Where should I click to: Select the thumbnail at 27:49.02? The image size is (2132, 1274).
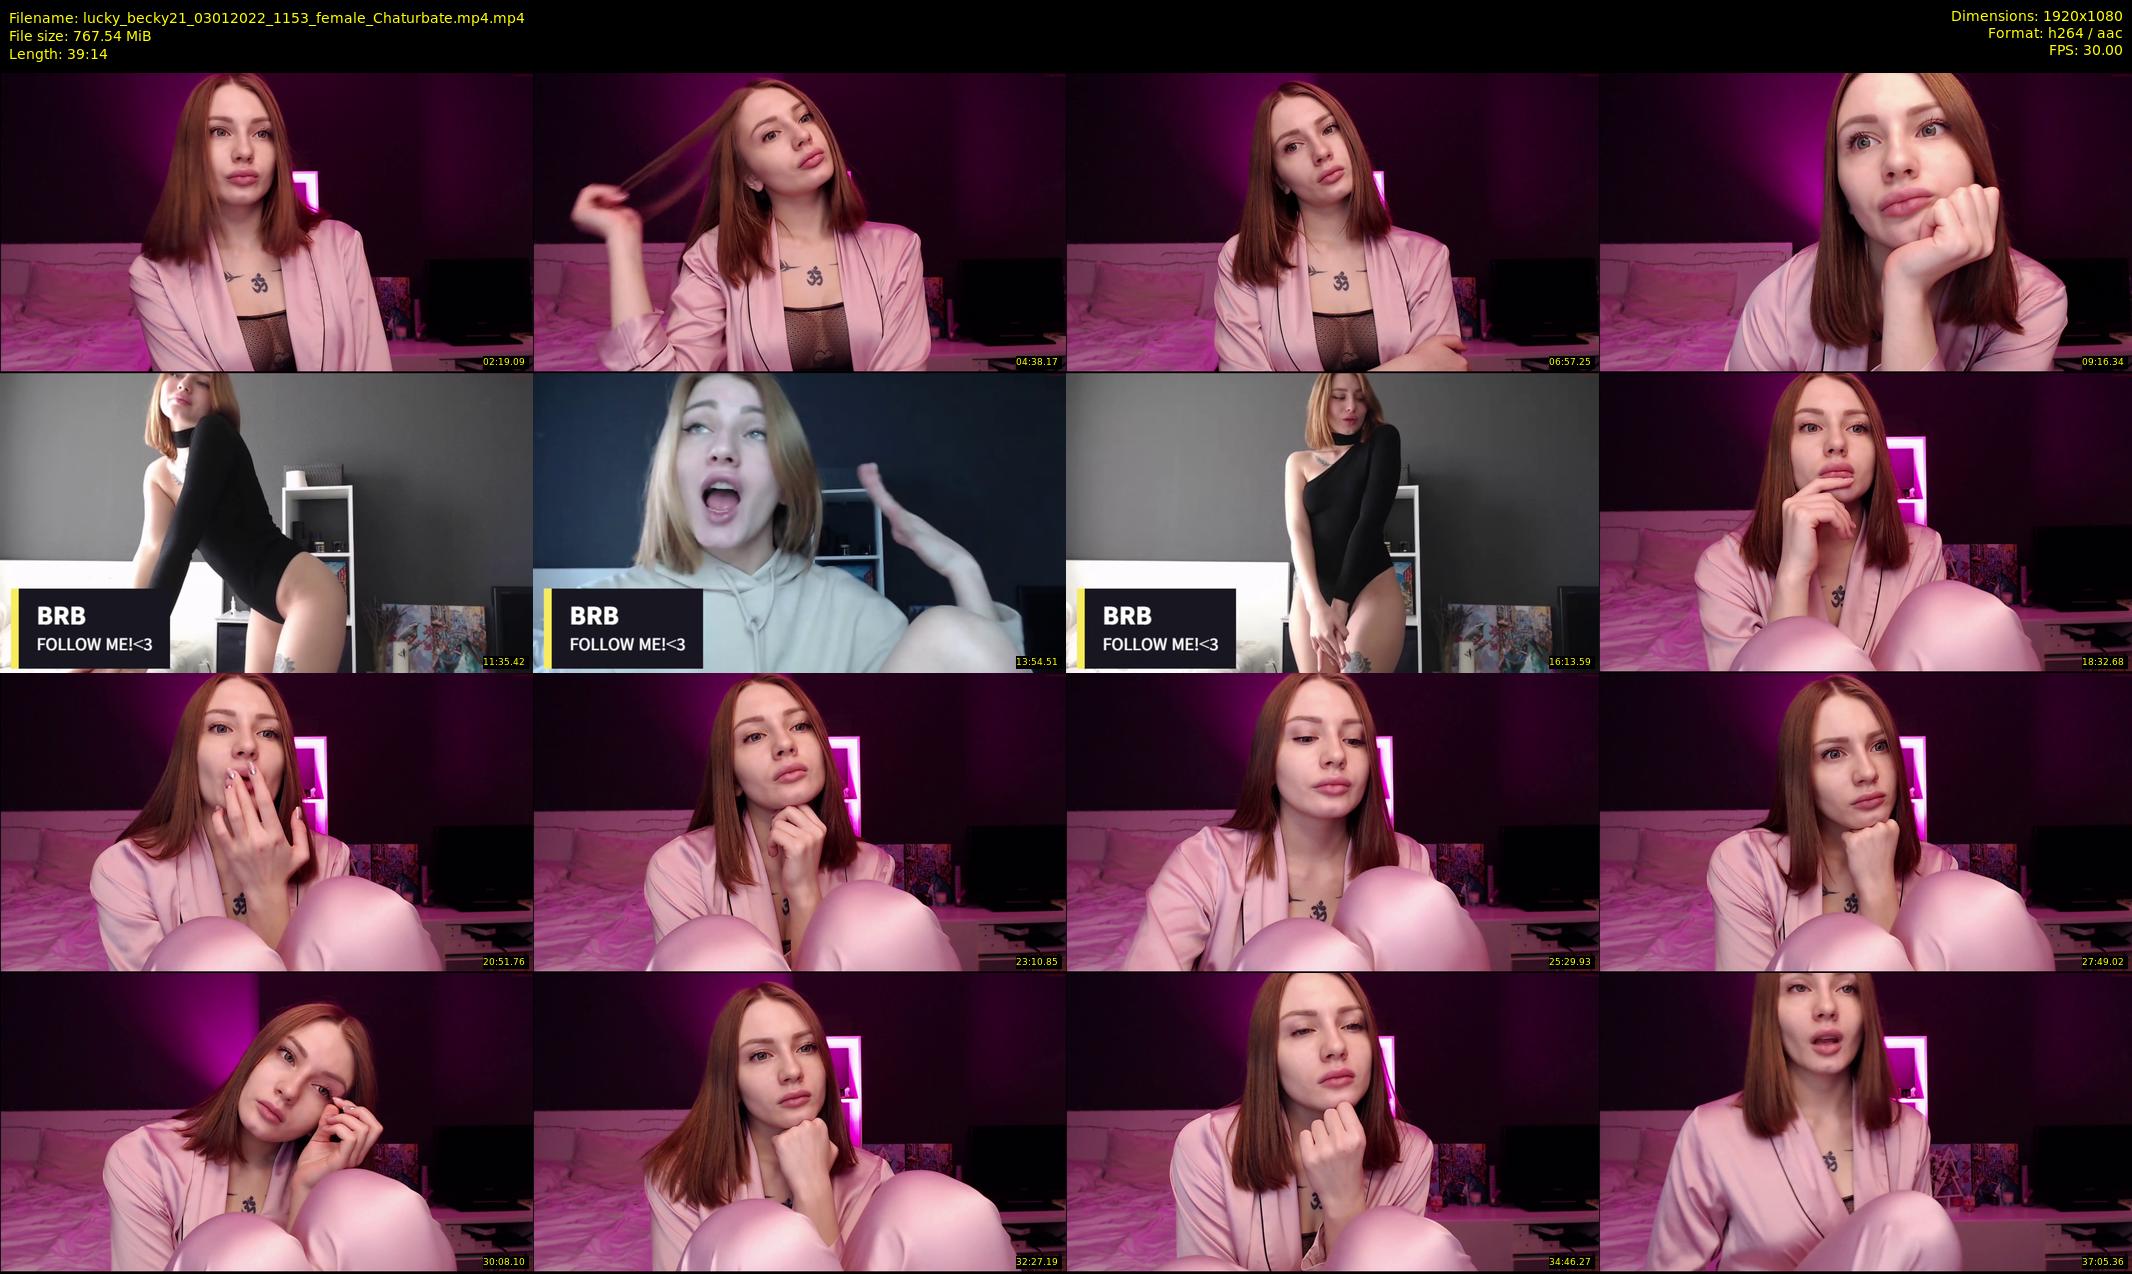coord(1865,821)
